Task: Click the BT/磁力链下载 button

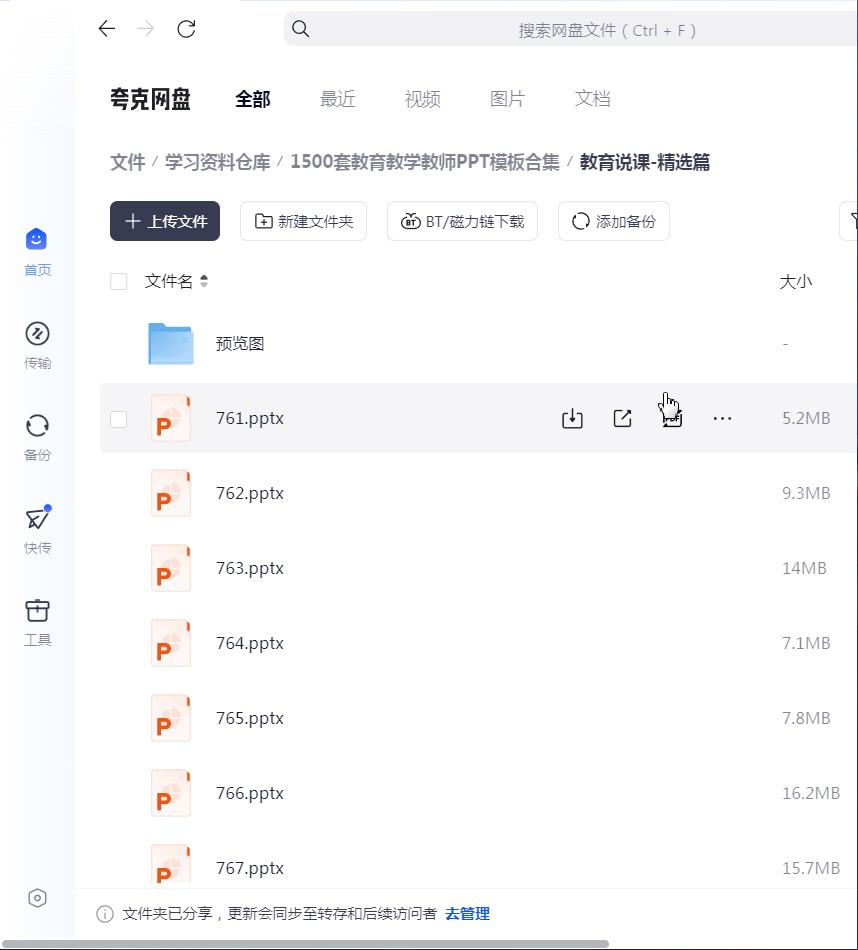Action: (462, 221)
